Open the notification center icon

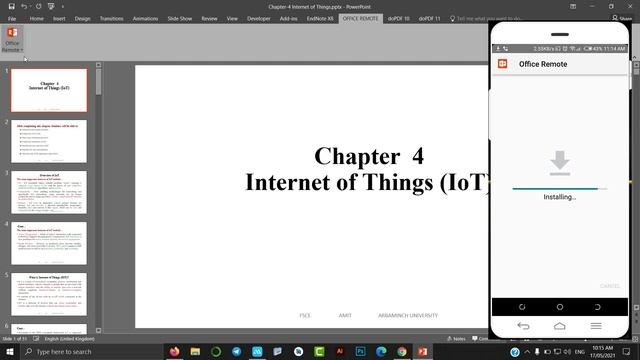(627, 351)
